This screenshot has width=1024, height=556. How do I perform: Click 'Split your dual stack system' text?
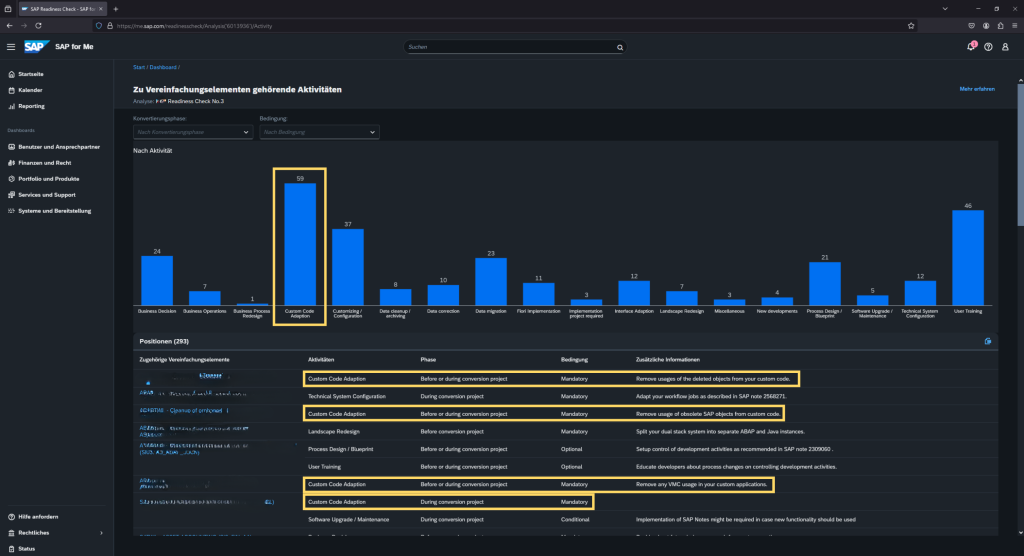720,432
